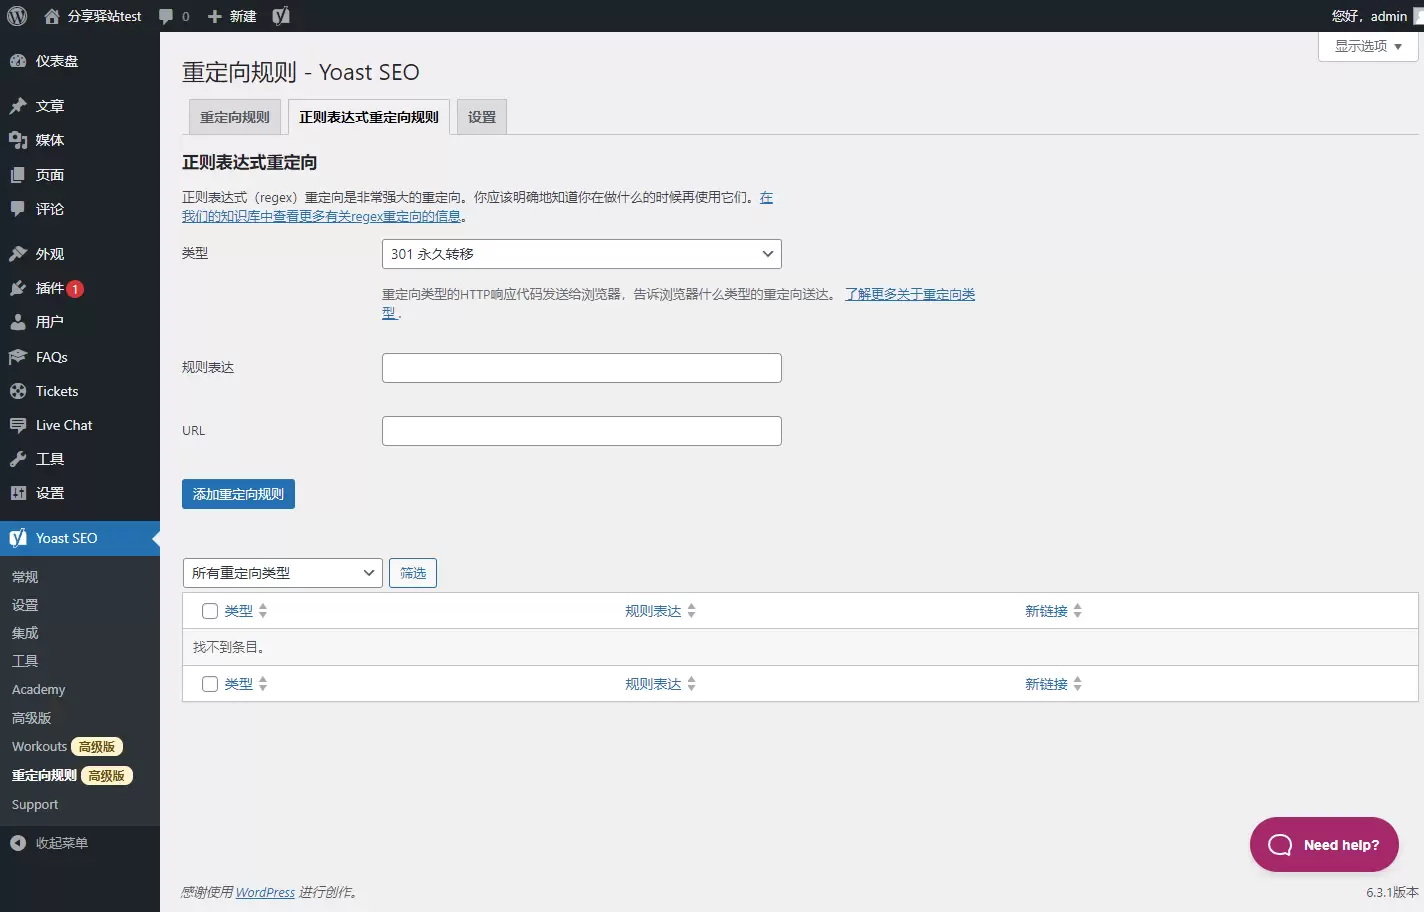Sort by 新链接 arrows in table footer

[1078, 684]
